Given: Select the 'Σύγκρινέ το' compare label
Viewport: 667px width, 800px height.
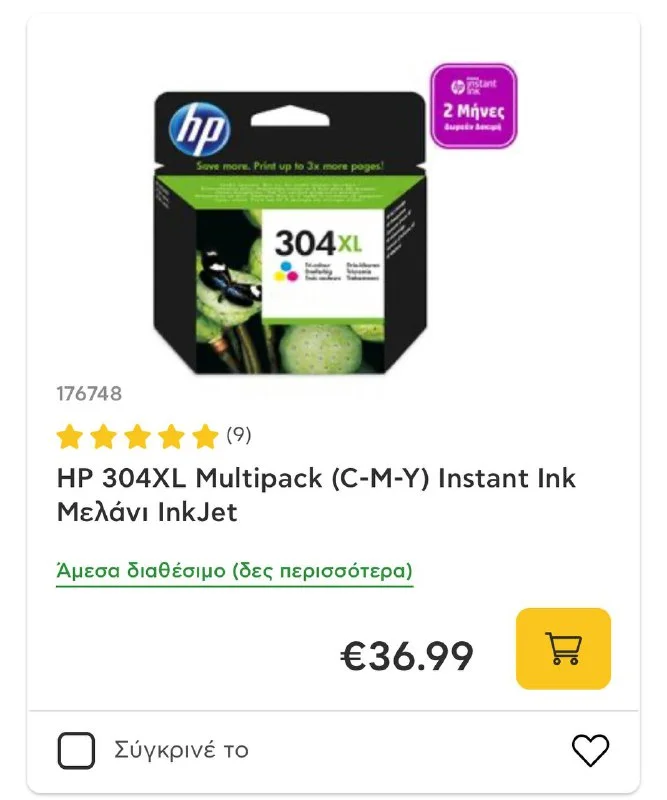Looking at the screenshot, I should [x=181, y=750].
